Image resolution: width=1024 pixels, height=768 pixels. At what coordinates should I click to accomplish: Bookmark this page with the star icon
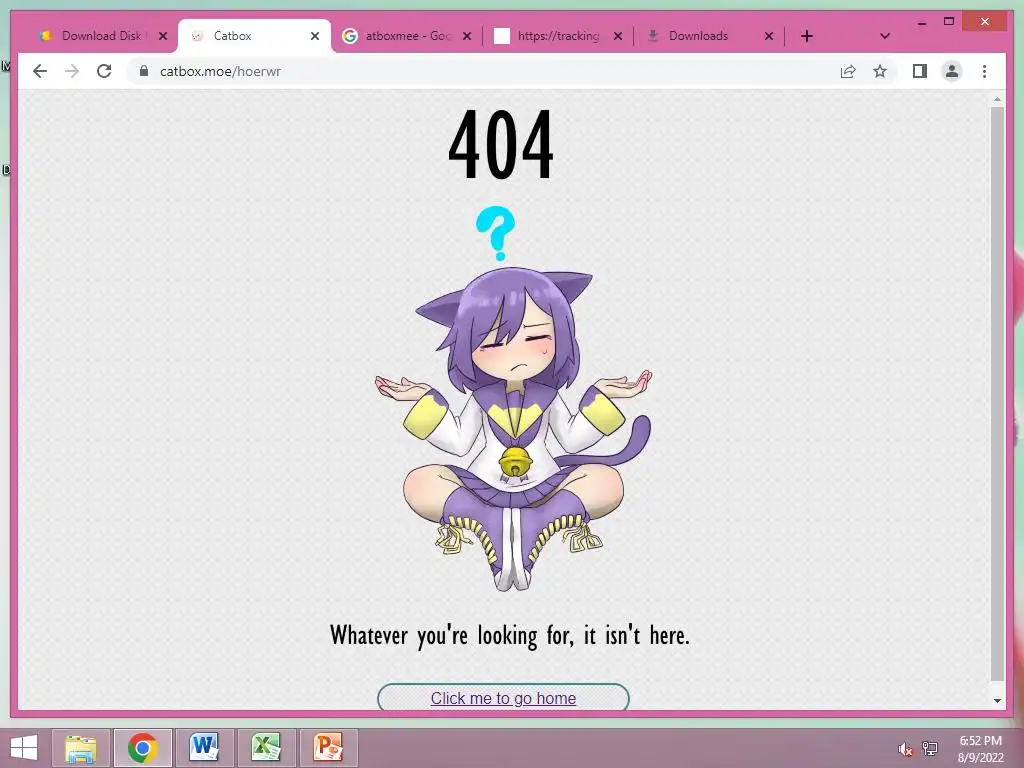click(x=880, y=71)
